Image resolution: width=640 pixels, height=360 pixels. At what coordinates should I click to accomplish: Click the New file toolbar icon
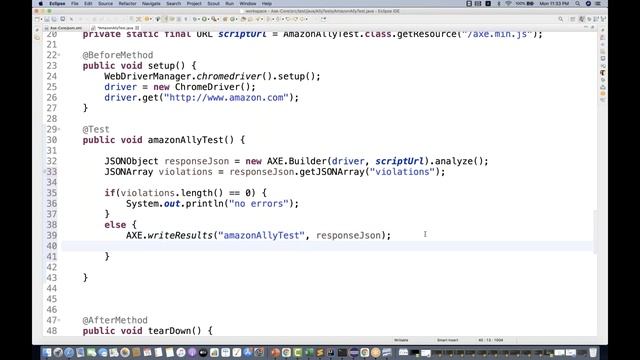click(38, 19)
